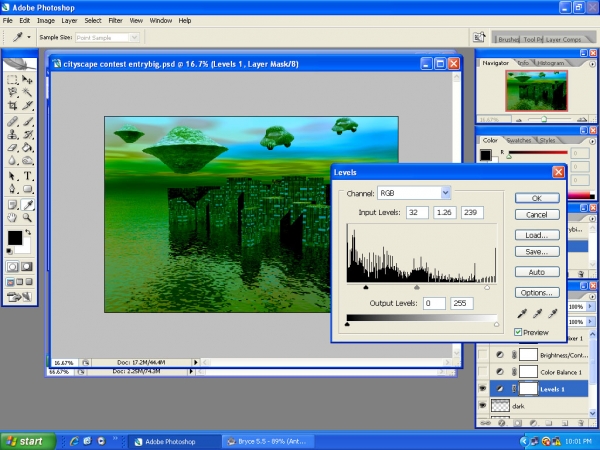Viewport: 600px width, 450px height.
Task: Select the Blur tool
Action: pyautogui.click(x=12, y=160)
